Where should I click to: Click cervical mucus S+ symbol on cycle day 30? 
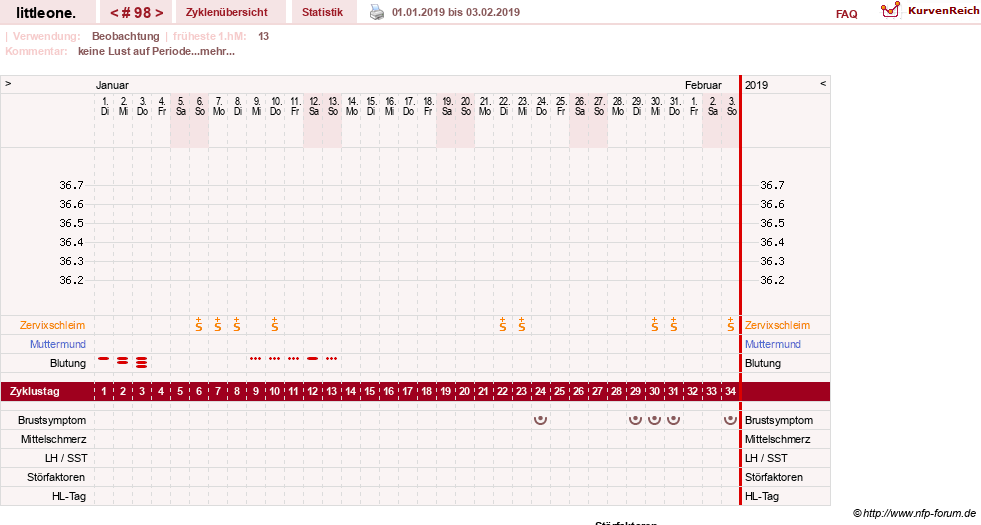pyautogui.click(x=654, y=324)
